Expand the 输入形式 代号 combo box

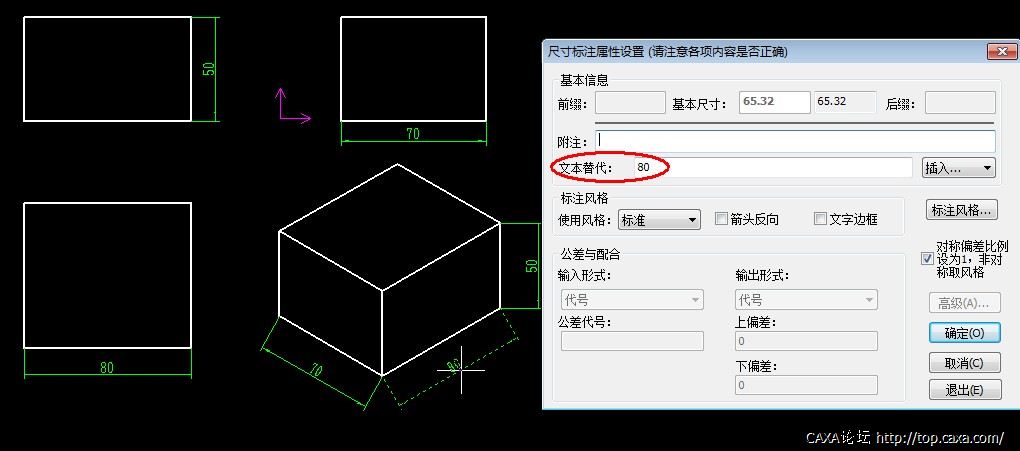(632, 300)
